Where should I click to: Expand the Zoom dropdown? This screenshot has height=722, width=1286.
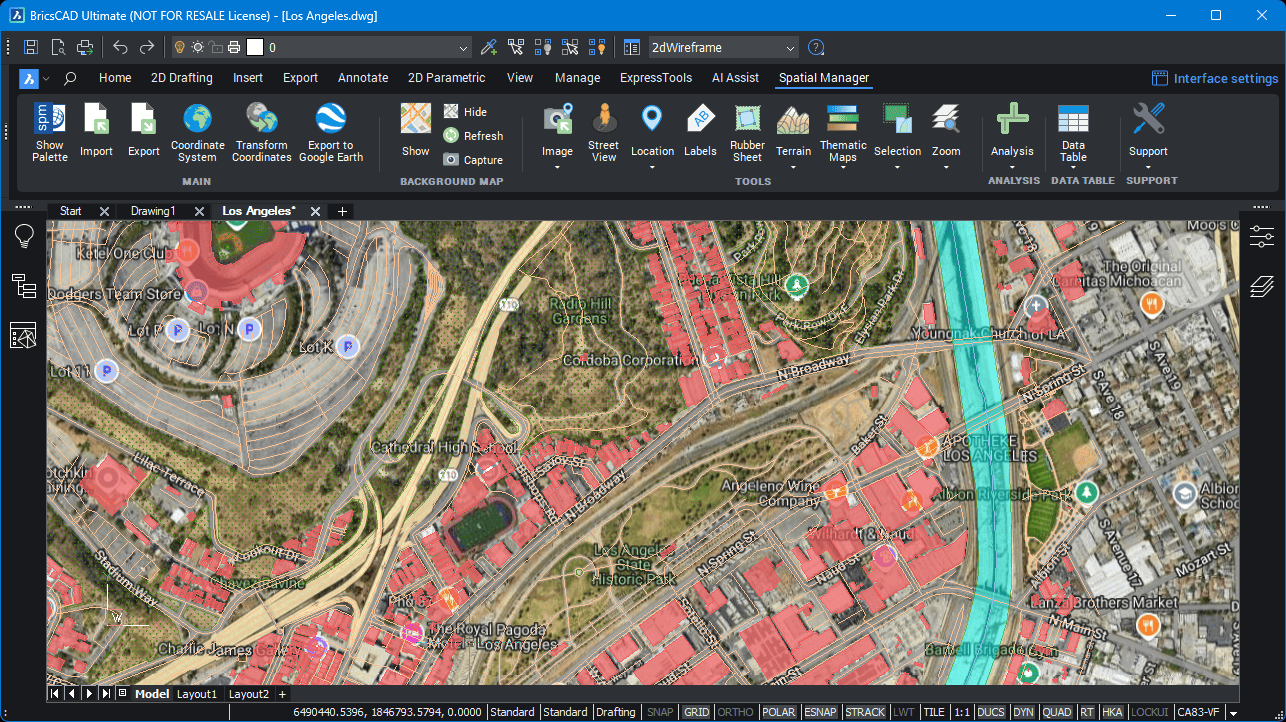point(946,166)
